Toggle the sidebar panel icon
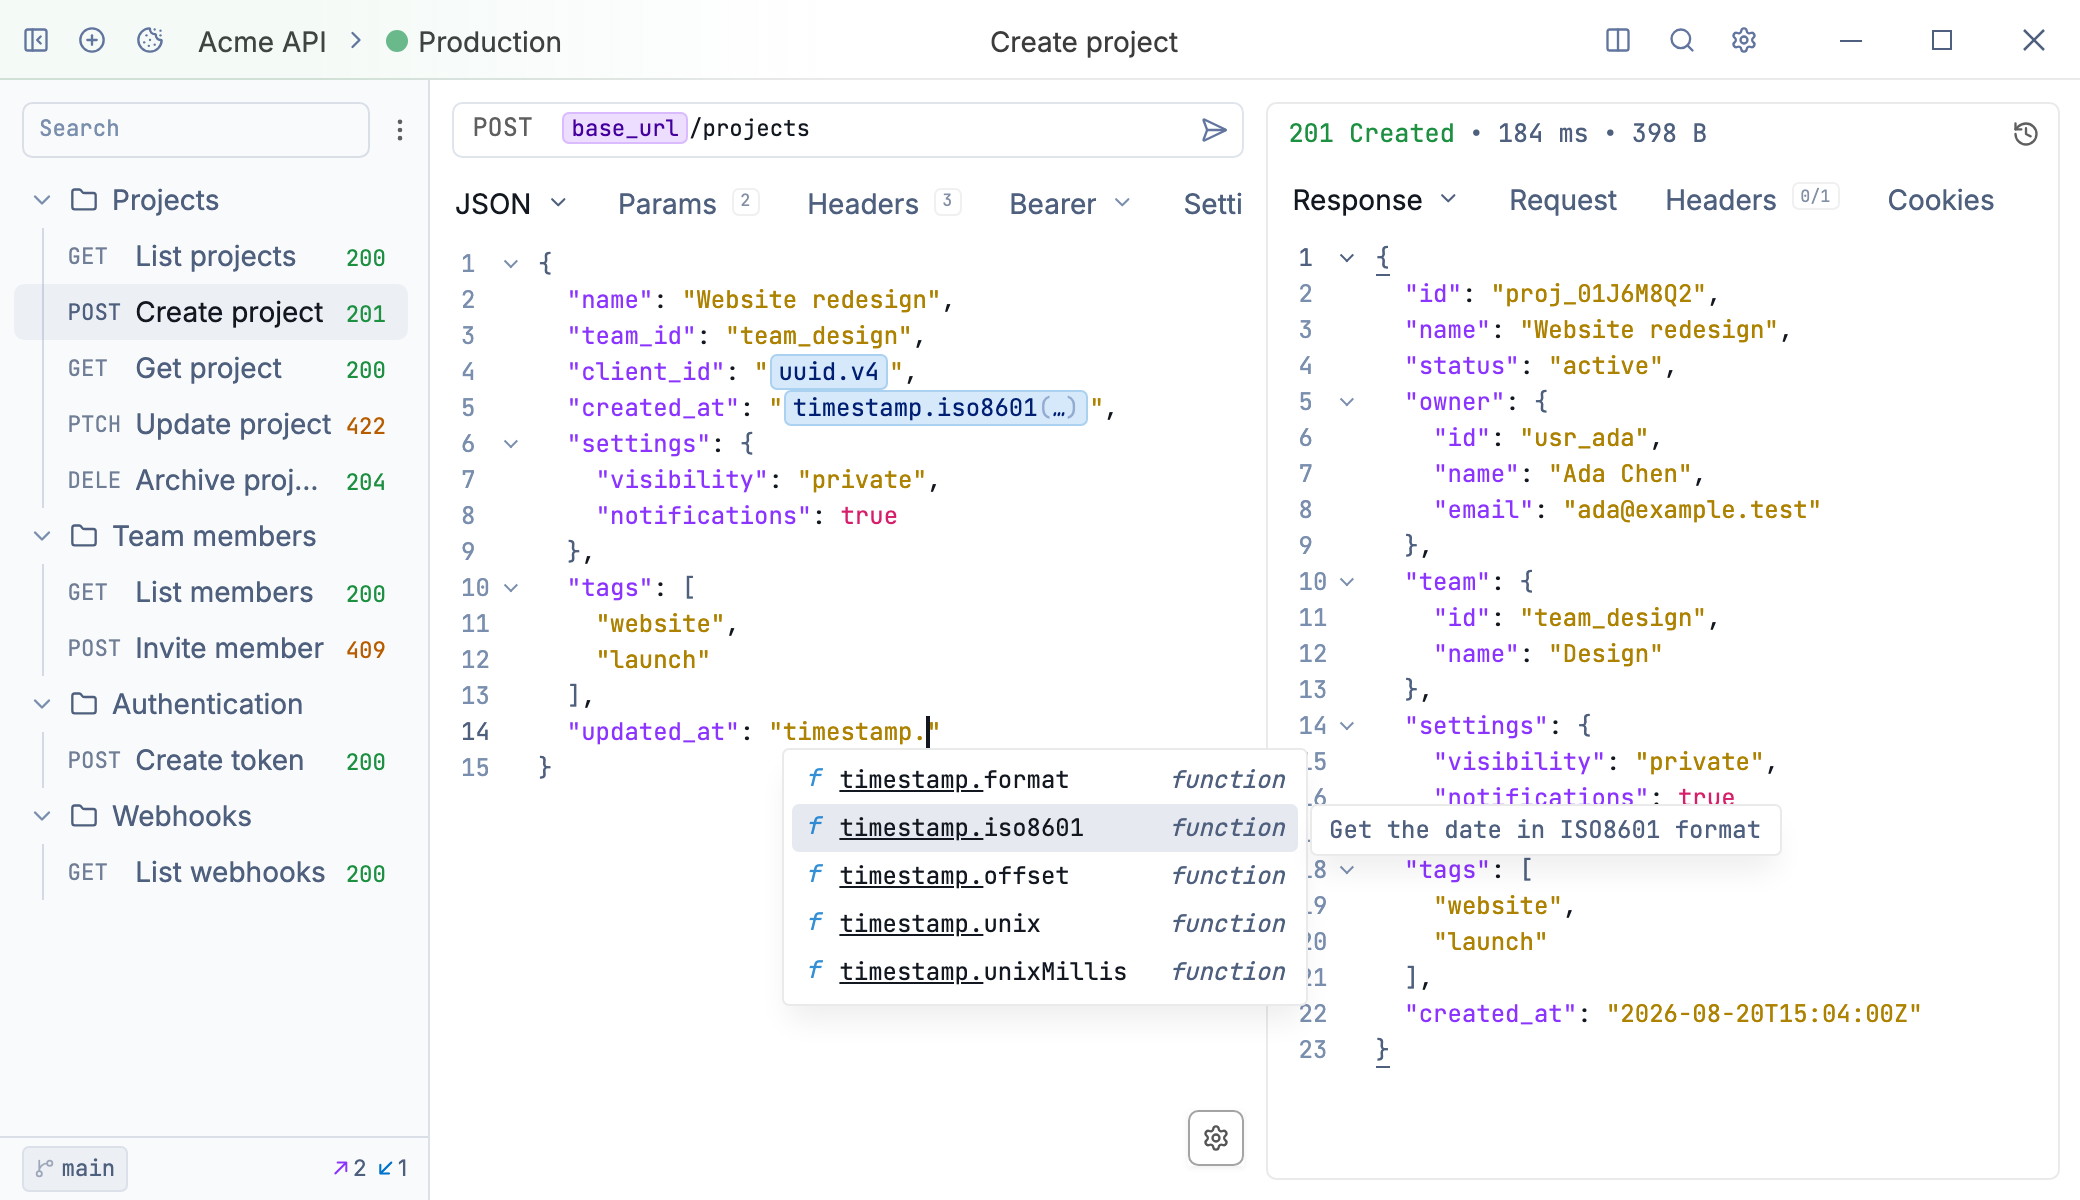This screenshot has height=1200, width=2080. pyautogui.click(x=36, y=41)
